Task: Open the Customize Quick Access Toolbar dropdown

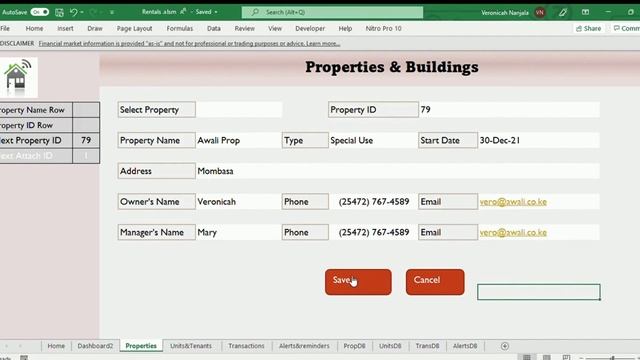Action: (x=112, y=12)
